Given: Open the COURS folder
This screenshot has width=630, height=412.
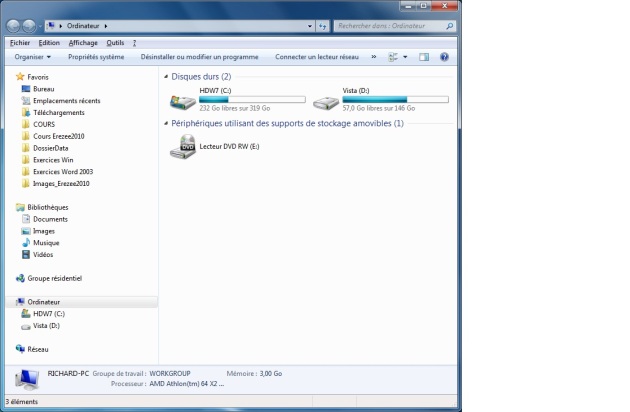Looking at the screenshot, I should tap(38, 124).
